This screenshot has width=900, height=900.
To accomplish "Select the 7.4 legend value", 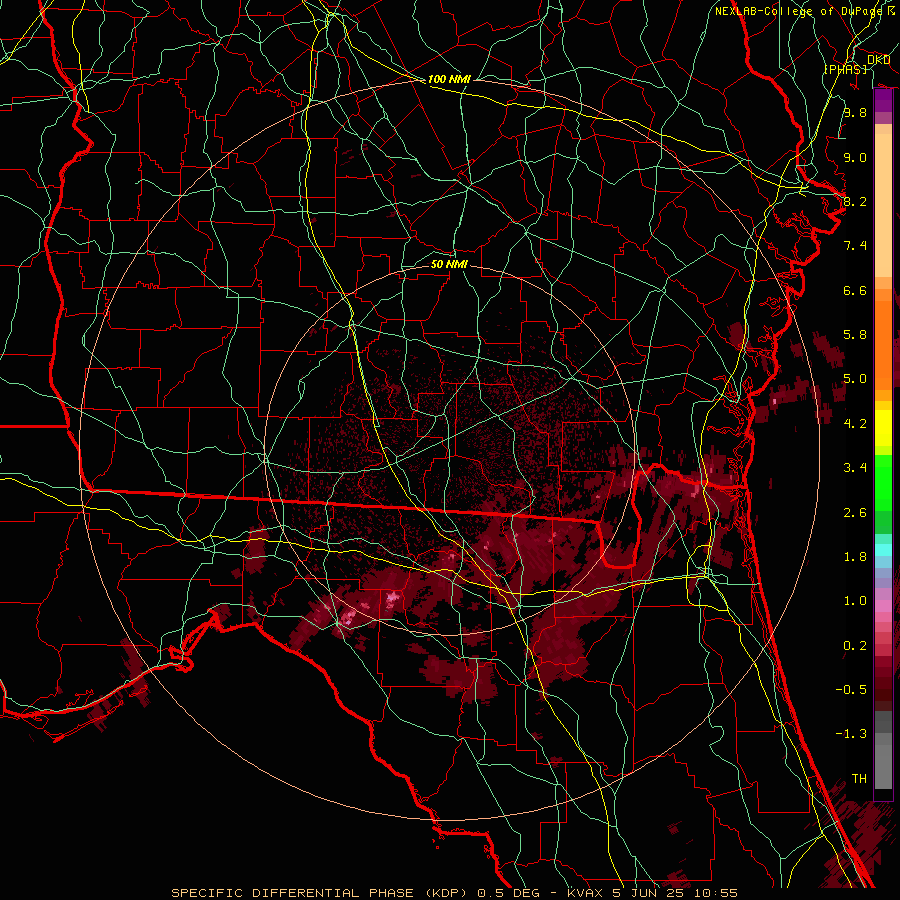I will pos(855,246).
